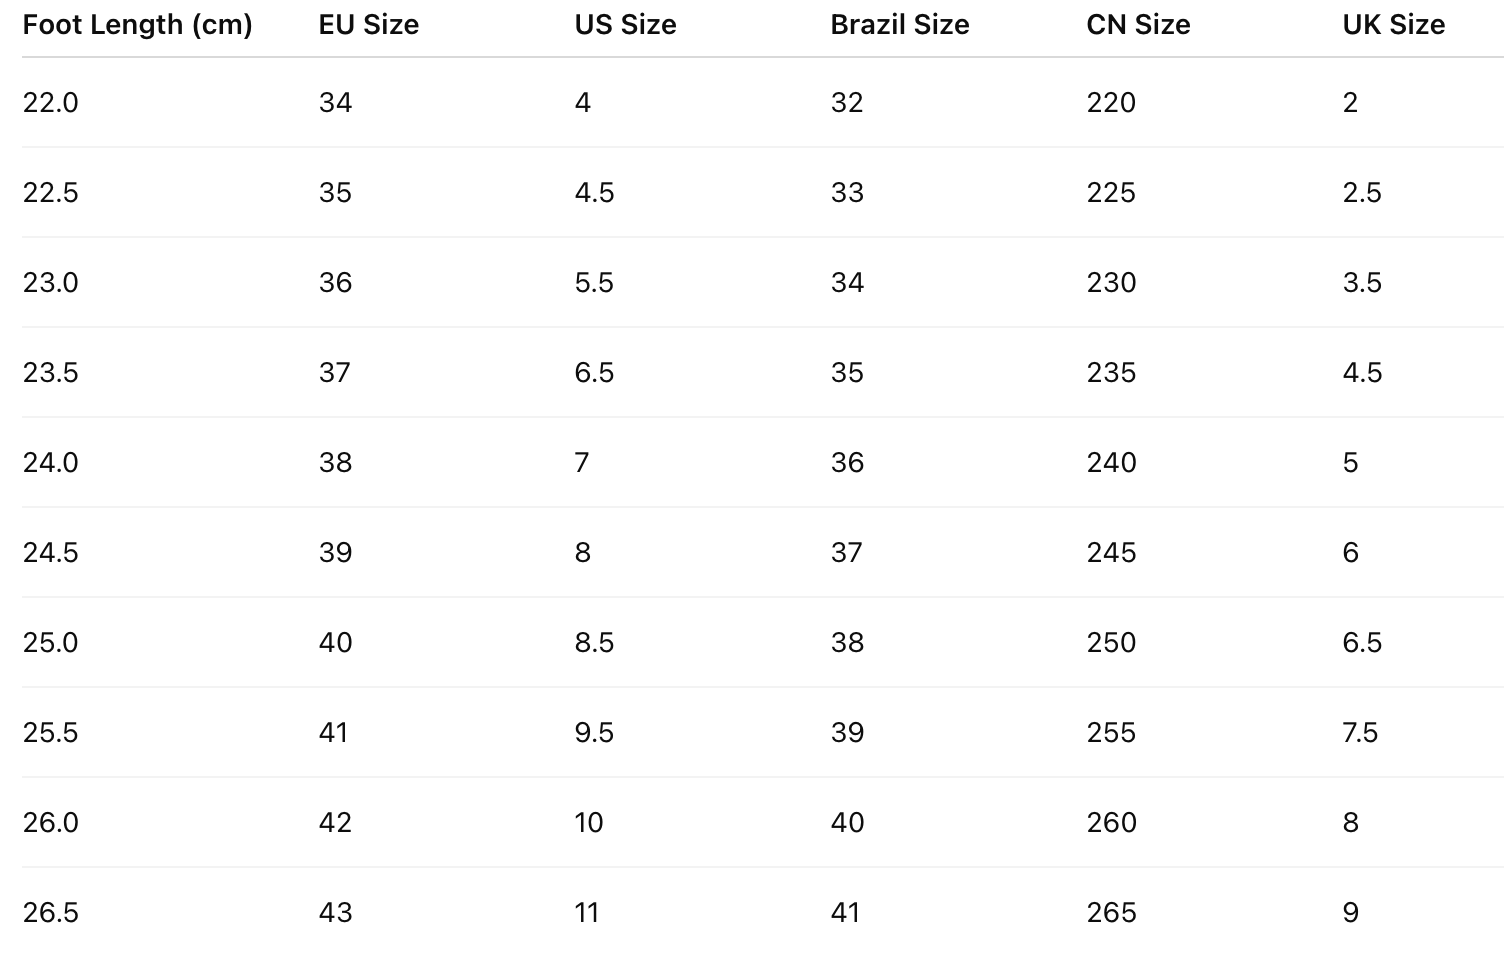Click CN size 265 cell
The image size is (1504, 956).
pyautogui.click(x=1111, y=913)
